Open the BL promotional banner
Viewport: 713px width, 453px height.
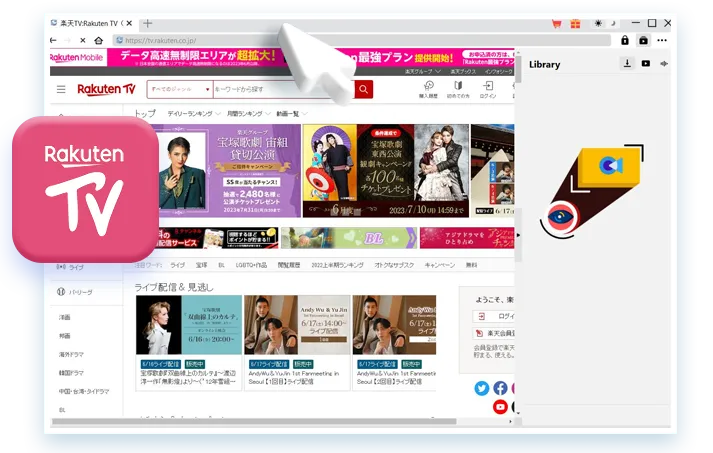pyautogui.click(x=349, y=238)
